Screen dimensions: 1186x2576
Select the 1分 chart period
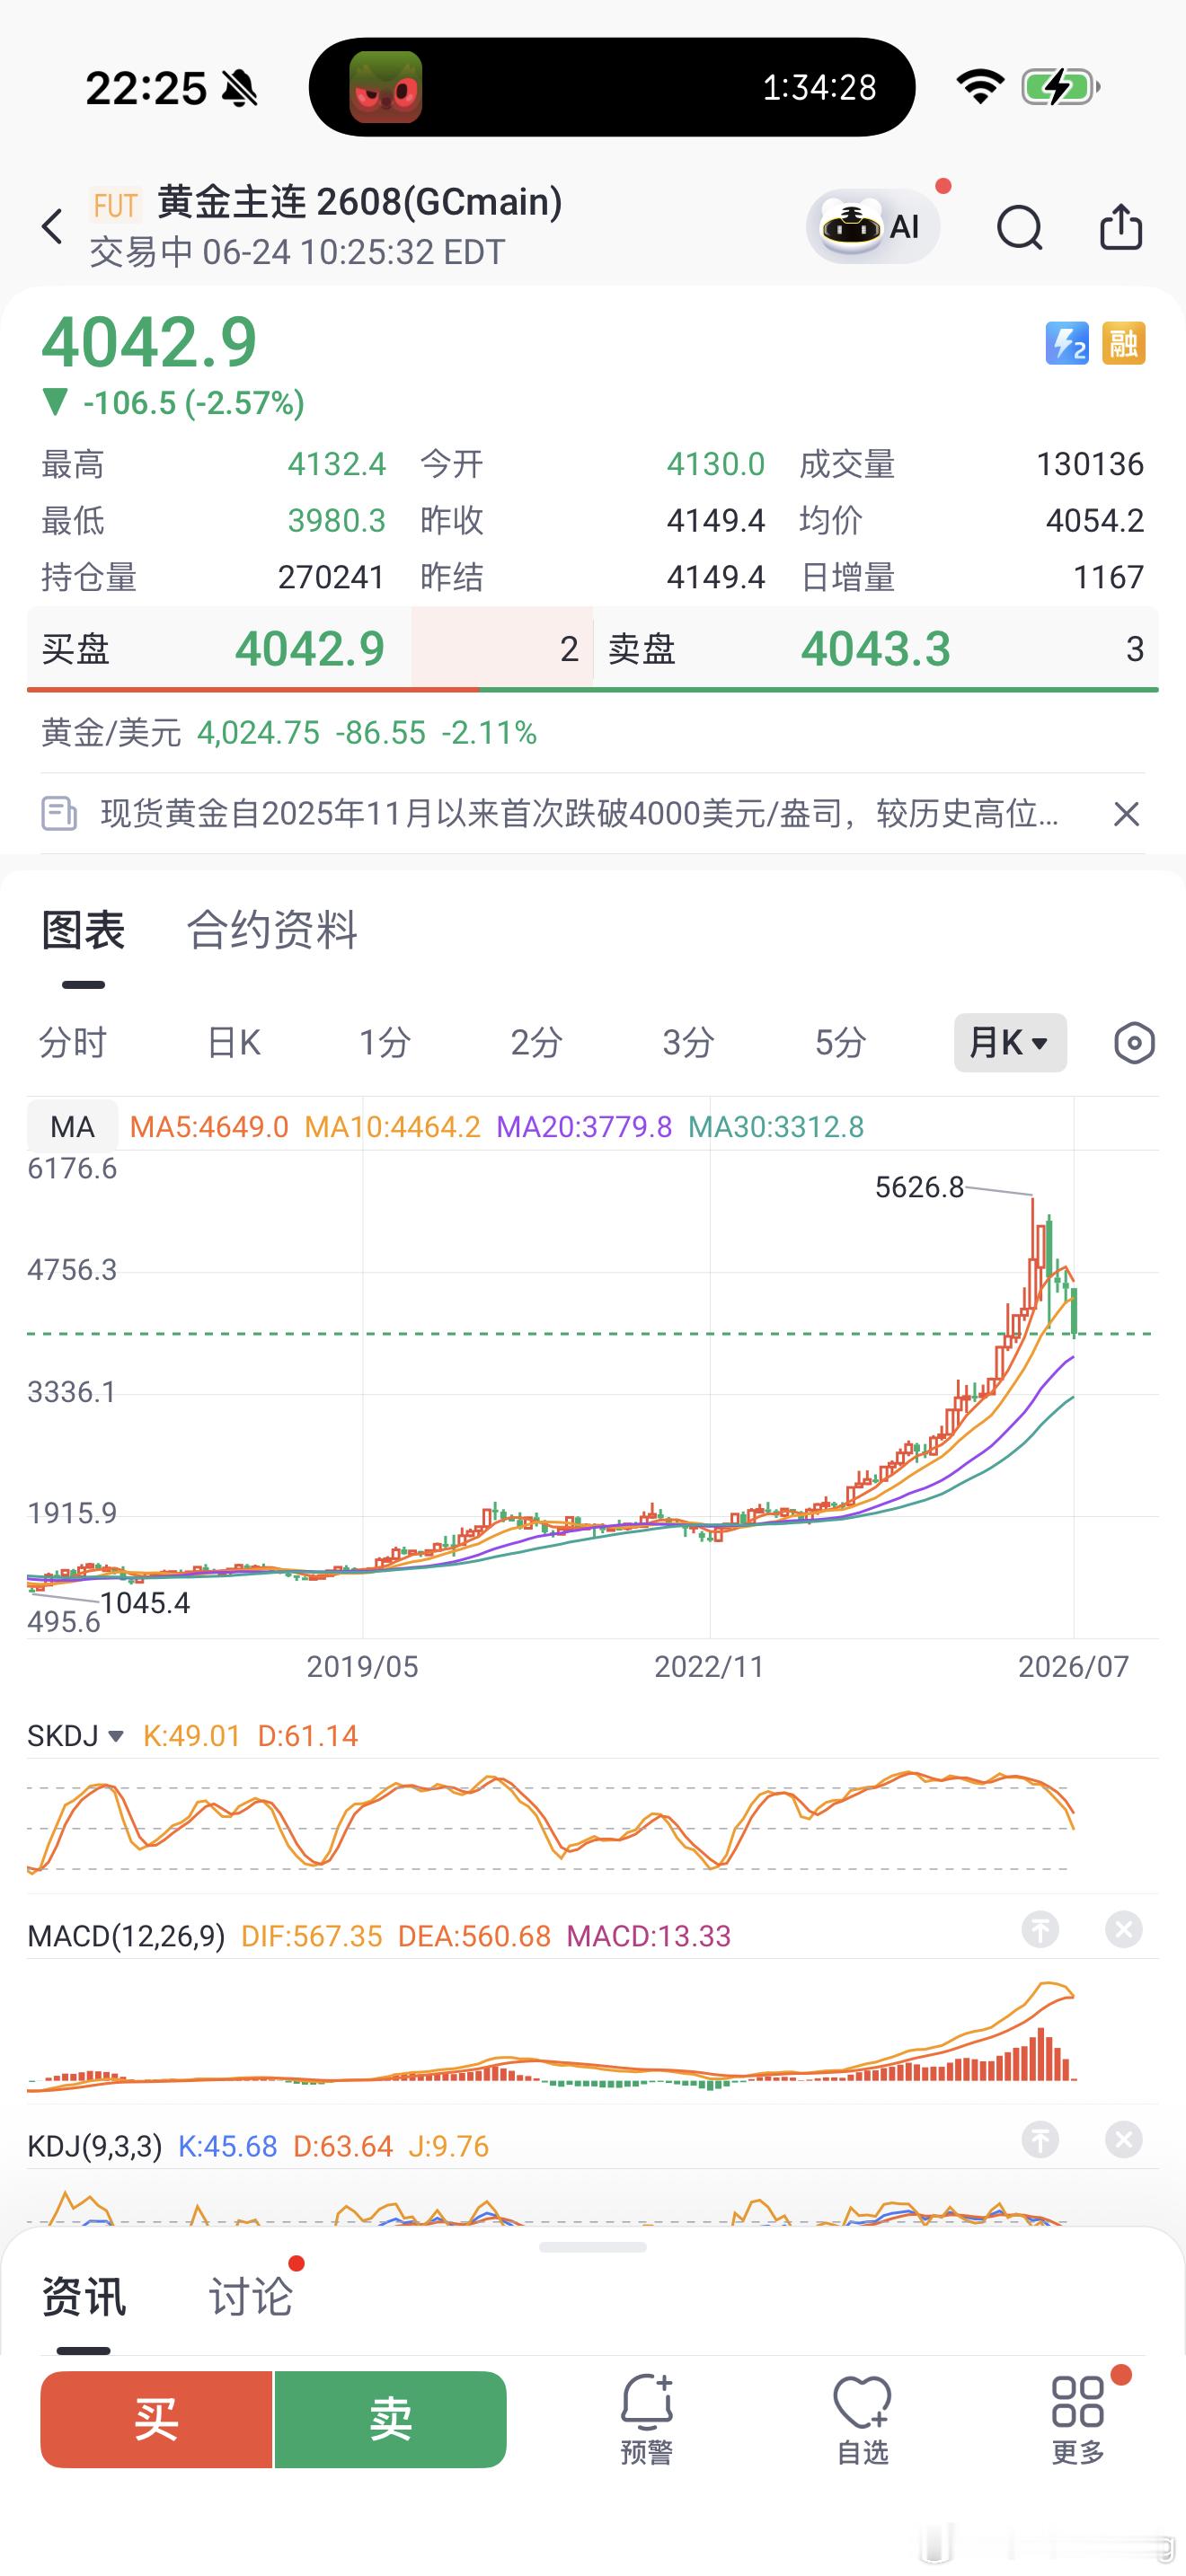(385, 1043)
